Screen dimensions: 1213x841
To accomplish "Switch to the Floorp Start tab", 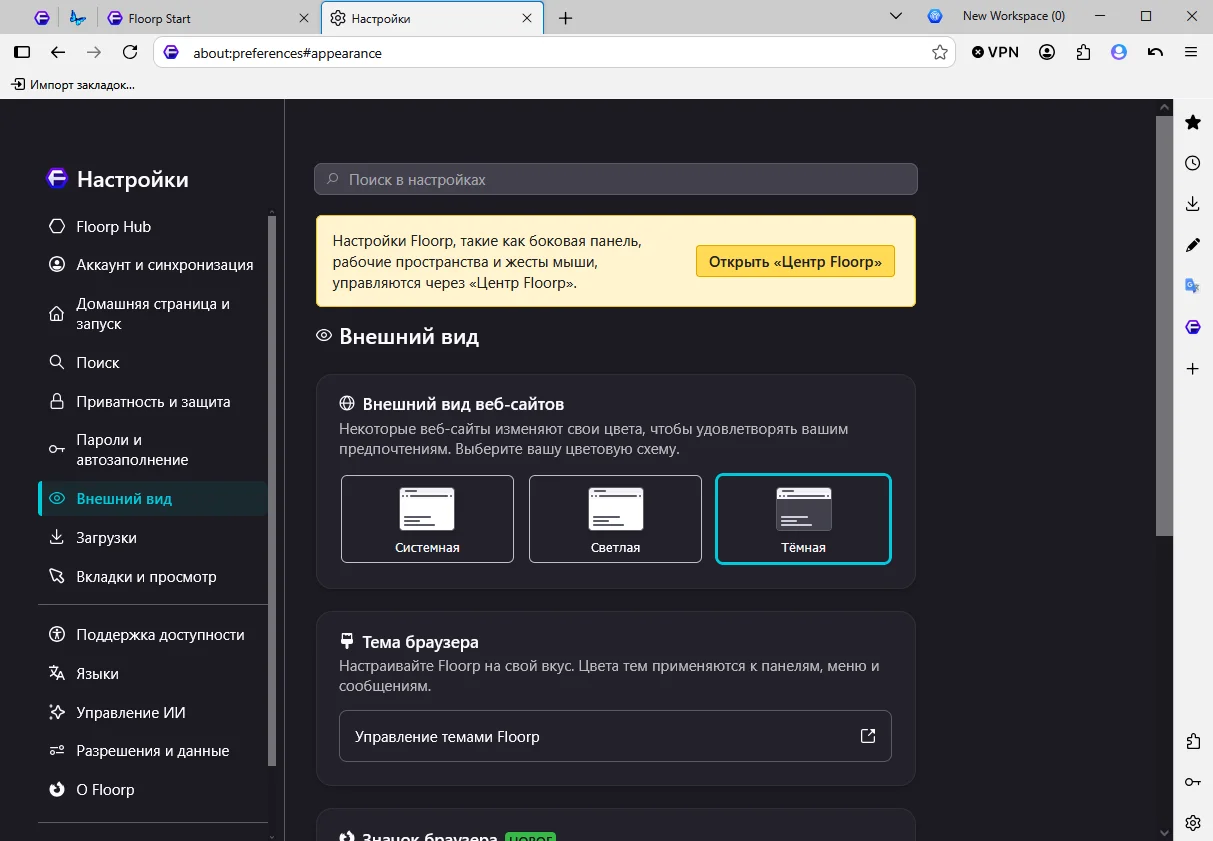I will pos(208,18).
